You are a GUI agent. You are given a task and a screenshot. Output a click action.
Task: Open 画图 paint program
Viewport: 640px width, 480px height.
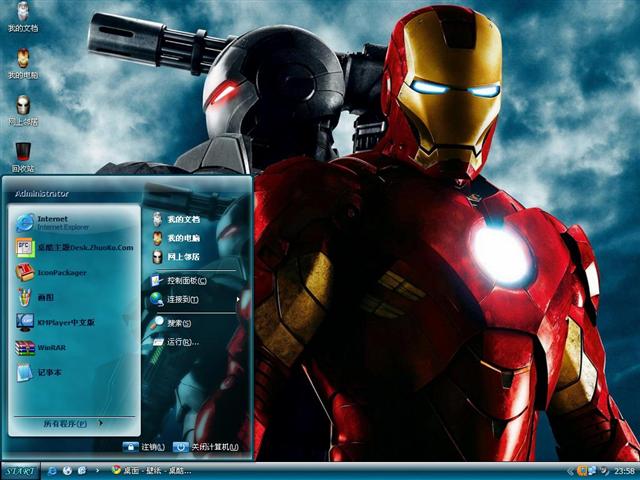74,298
